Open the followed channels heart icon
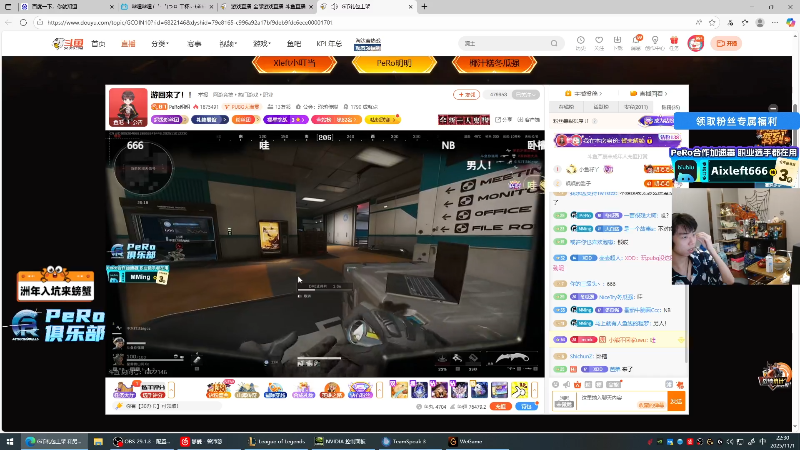The width and height of the screenshot is (800, 450). (599, 40)
